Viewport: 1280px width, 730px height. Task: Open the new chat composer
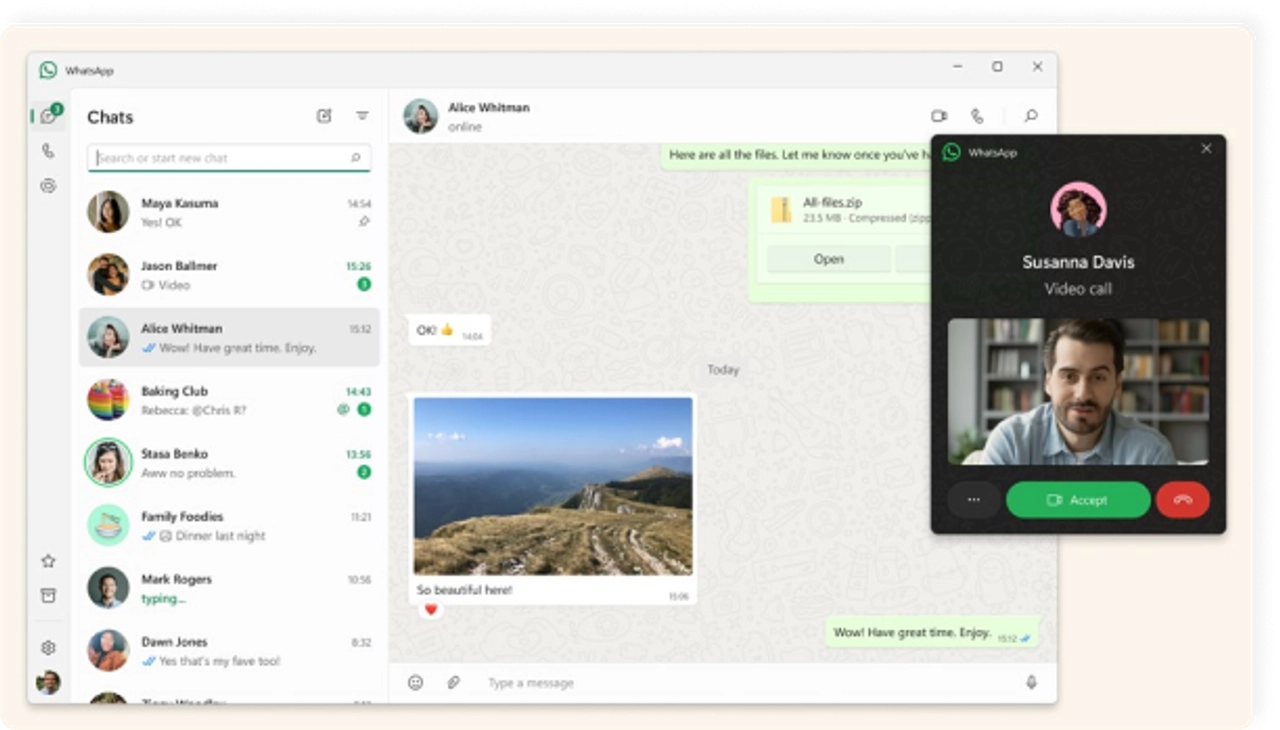[x=322, y=116]
